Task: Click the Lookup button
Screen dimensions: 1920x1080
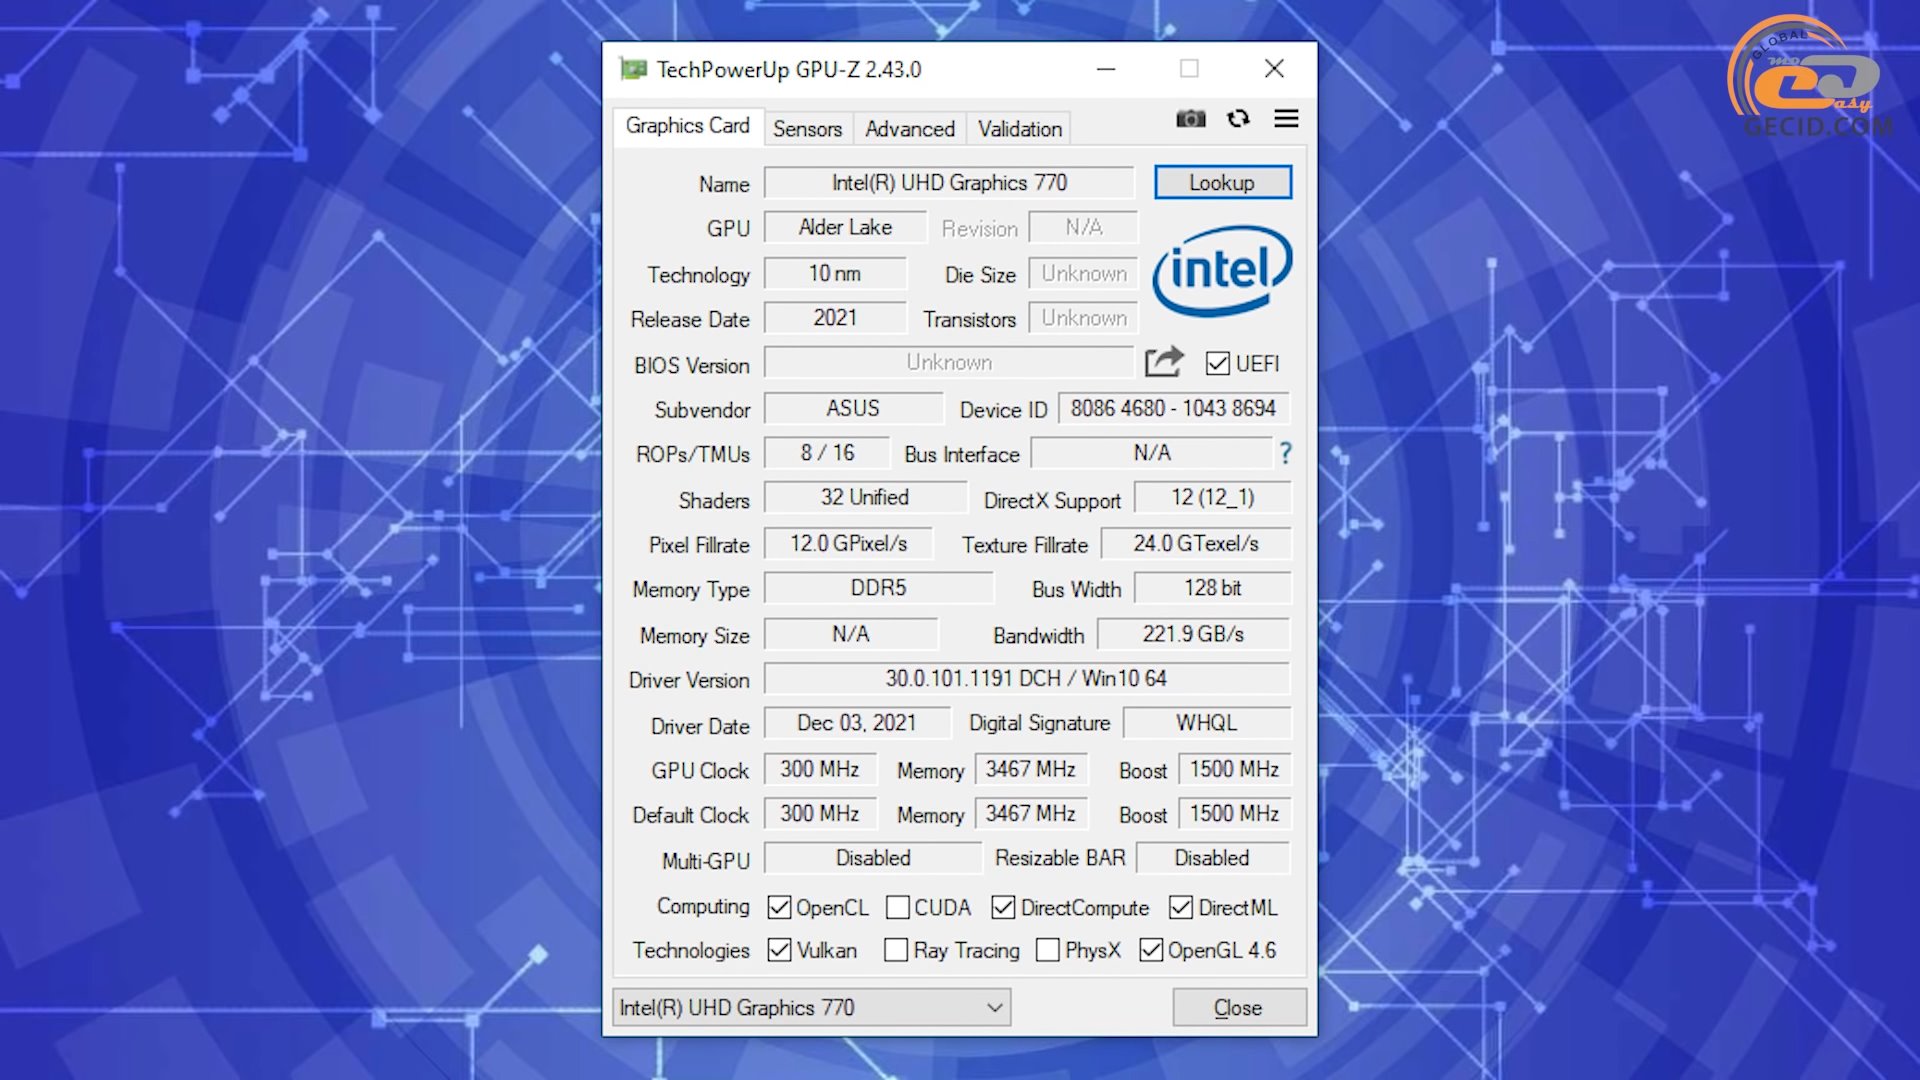Action: [x=1222, y=182]
